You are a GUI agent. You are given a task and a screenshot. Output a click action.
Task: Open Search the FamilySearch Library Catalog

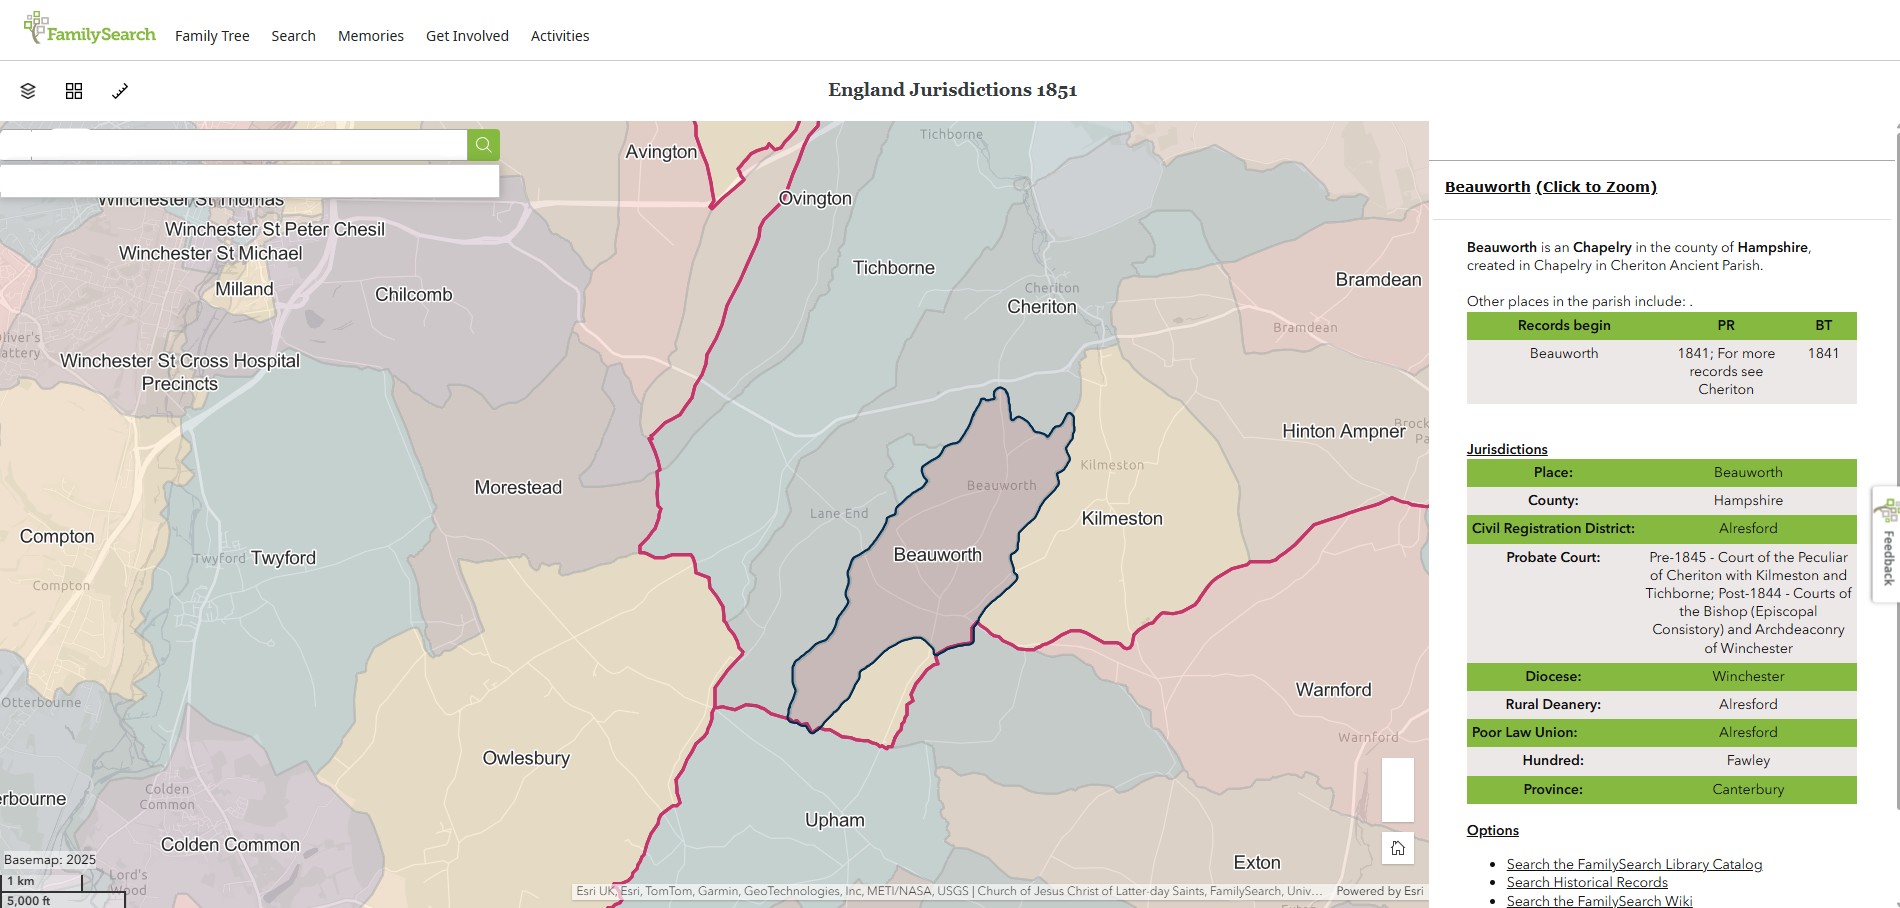tap(1634, 864)
